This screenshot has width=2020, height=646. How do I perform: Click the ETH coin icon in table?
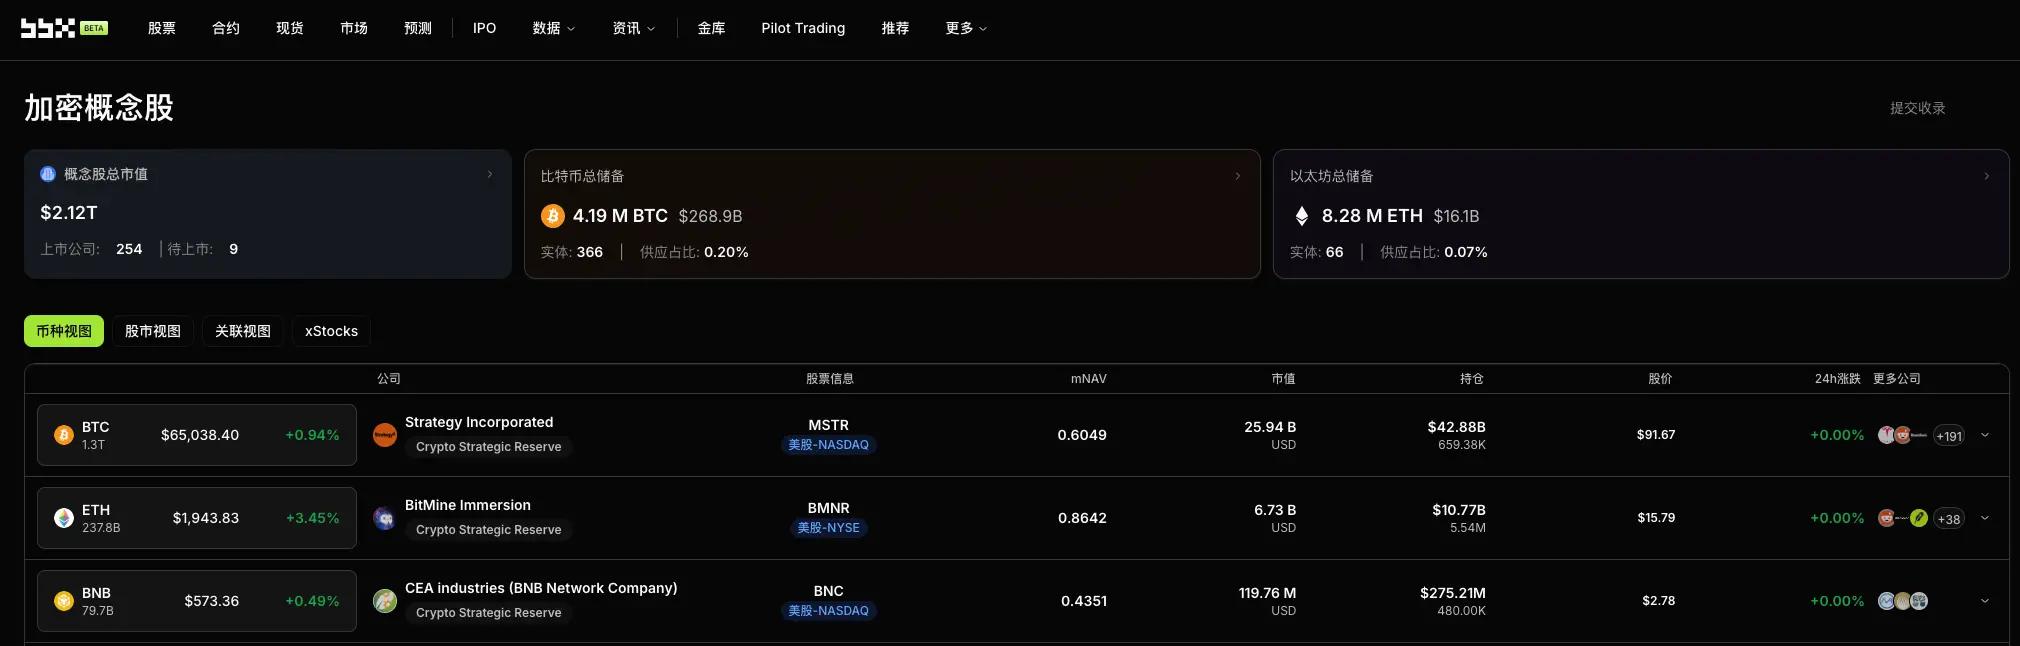(x=64, y=518)
